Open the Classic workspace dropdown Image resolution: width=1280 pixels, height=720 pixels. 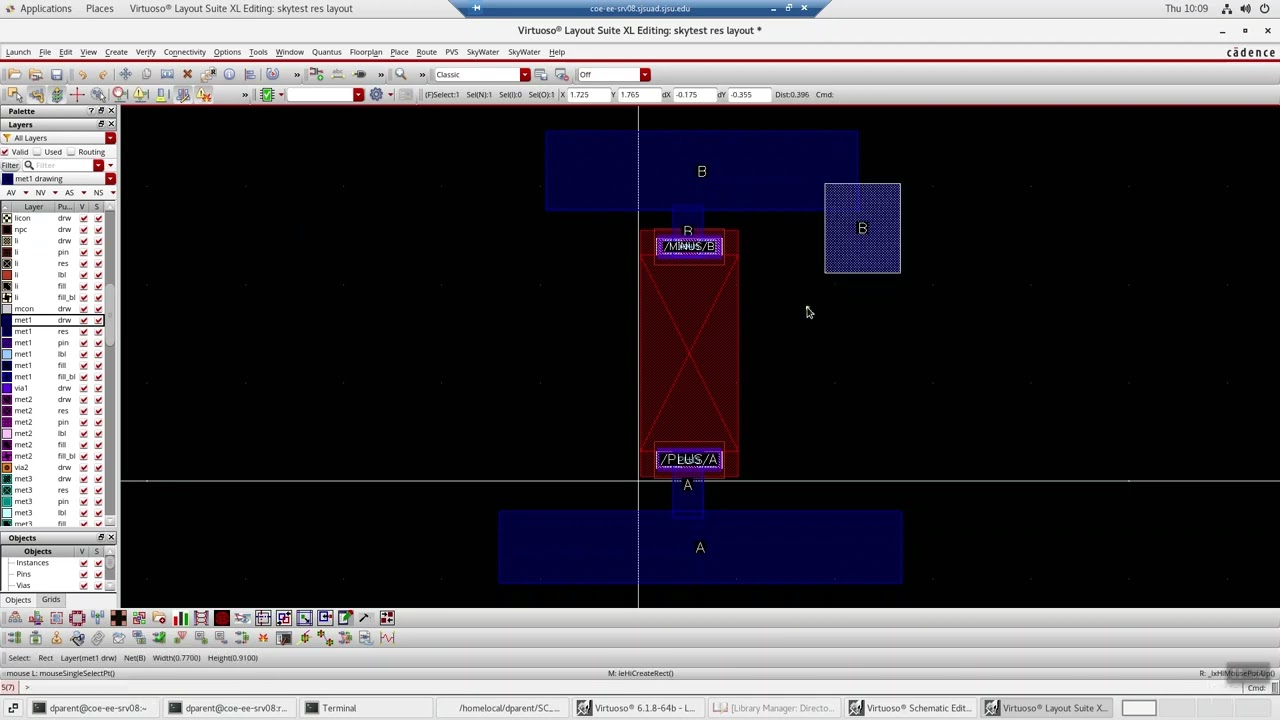point(524,75)
